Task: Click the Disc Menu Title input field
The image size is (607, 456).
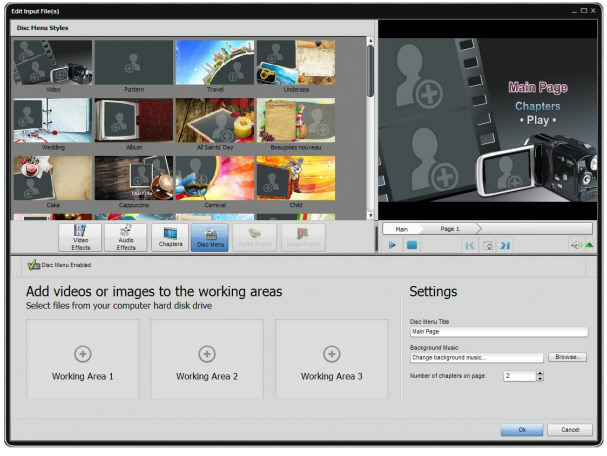Action: pyautogui.click(x=498, y=331)
